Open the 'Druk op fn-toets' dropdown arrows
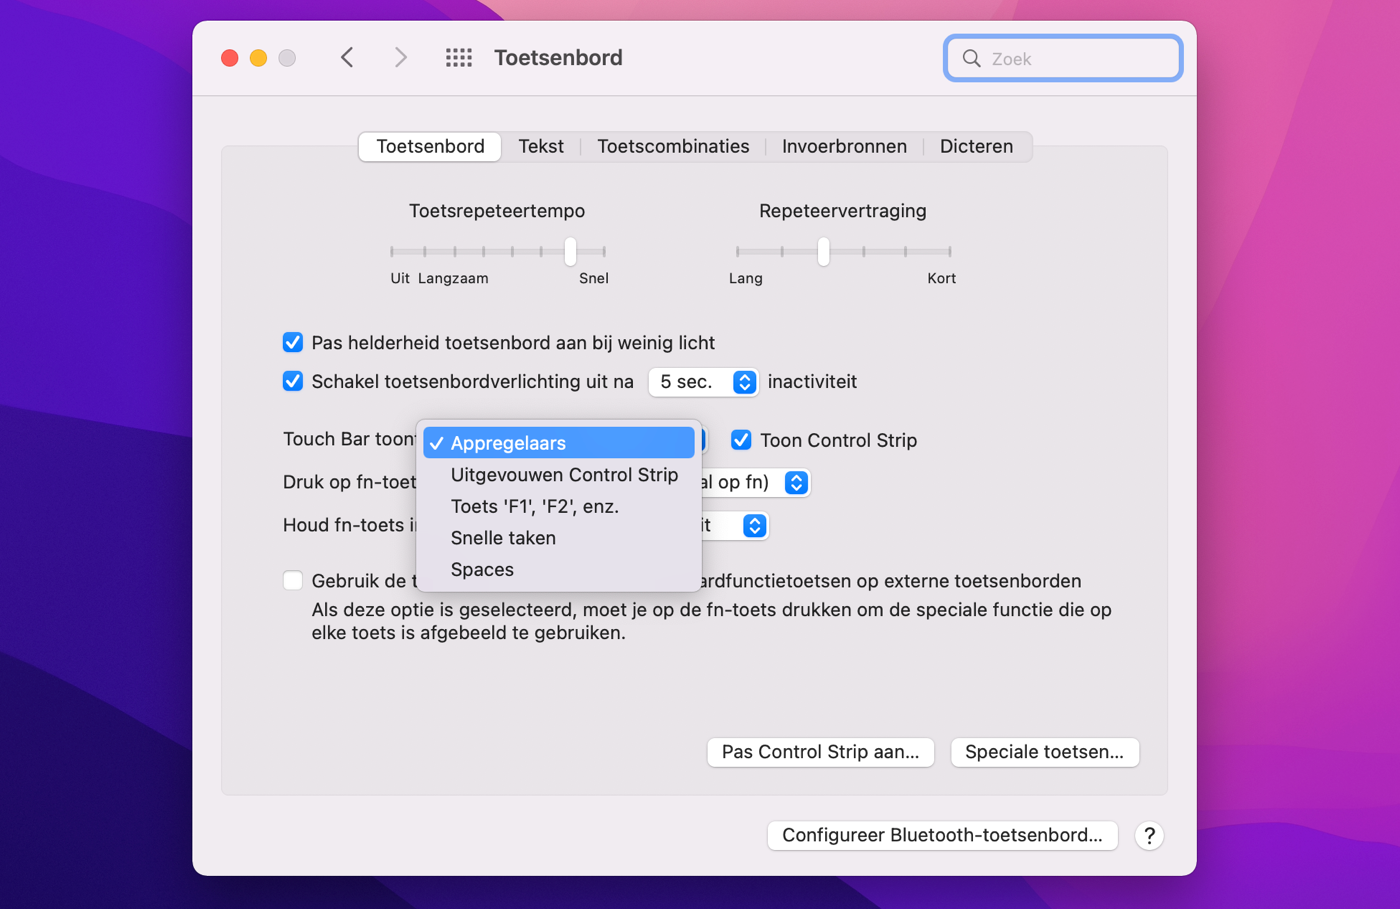This screenshot has width=1400, height=909. coord(796,482)
